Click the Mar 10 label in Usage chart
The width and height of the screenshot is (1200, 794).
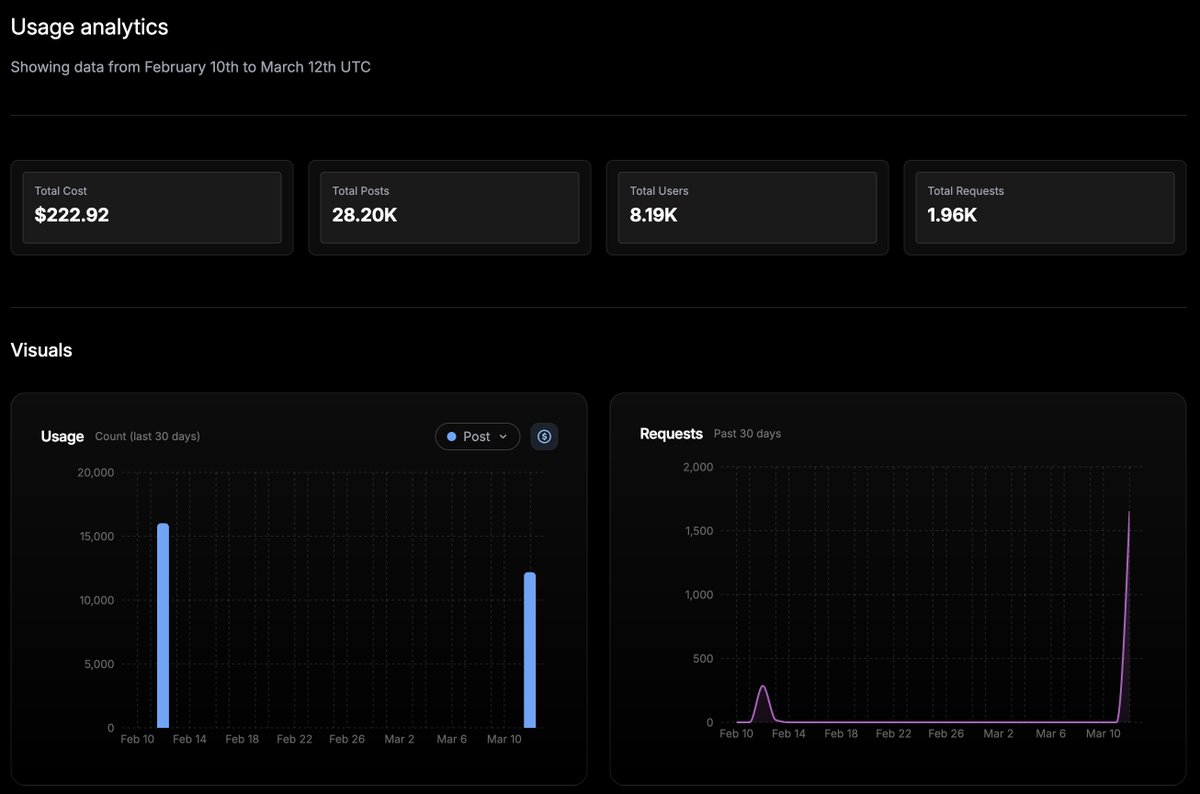[504, 739]
